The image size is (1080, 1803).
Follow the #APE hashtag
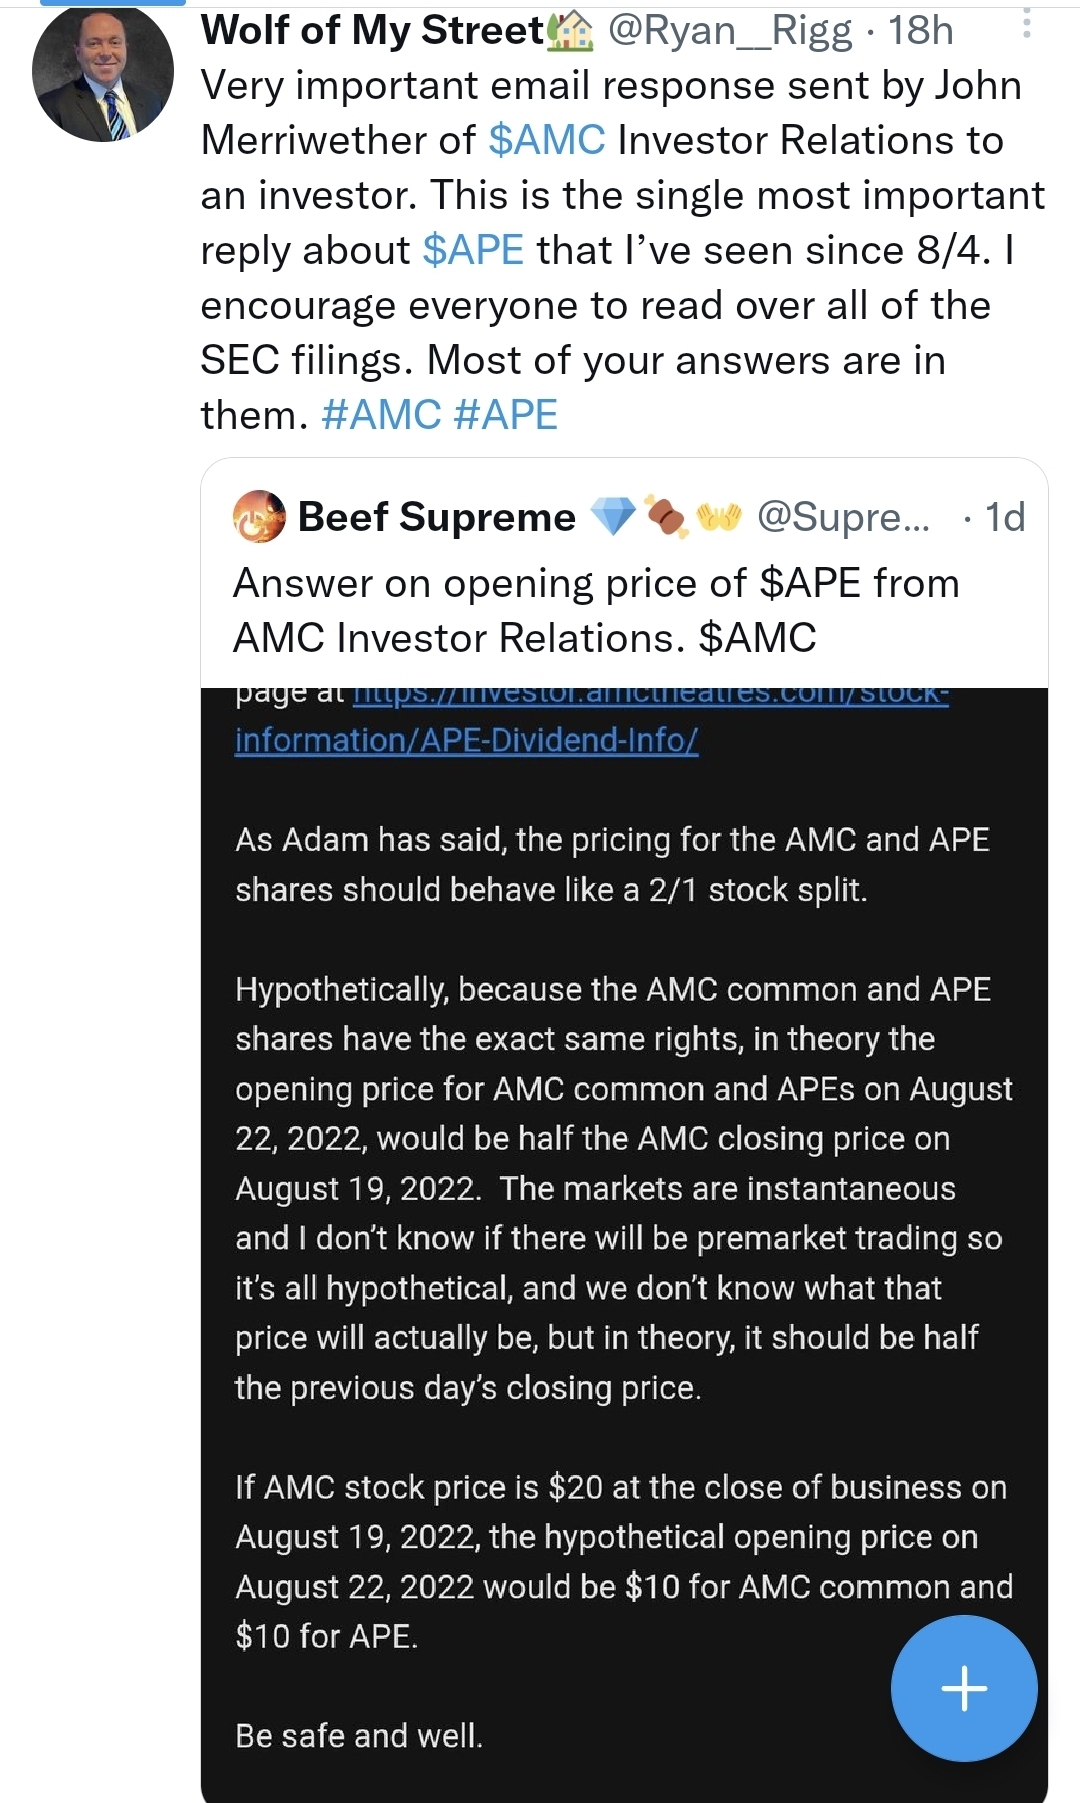tap(505, 415)
